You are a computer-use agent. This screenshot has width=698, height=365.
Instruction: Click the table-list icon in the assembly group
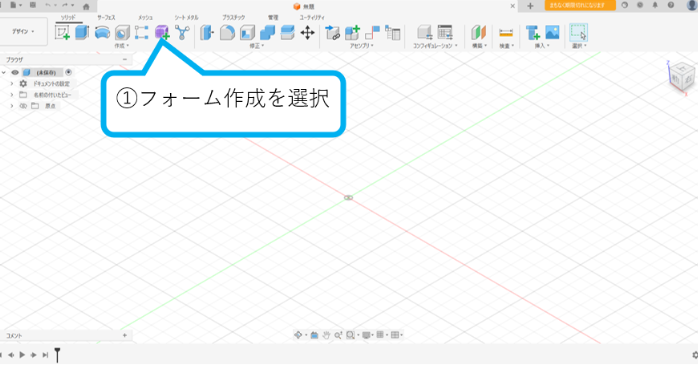tap(392, 32)
